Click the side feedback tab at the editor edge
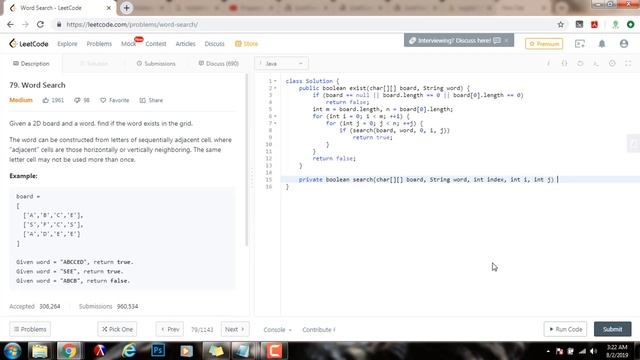Image resolution: width=640 pixels, height=360 pixels. pos(633,143)
